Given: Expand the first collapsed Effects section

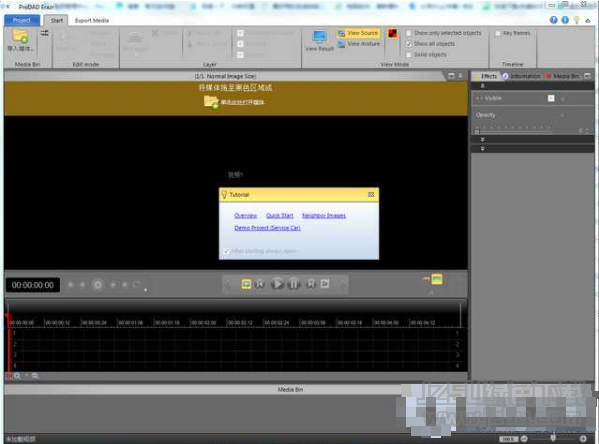Looking at the screenshot, I should 482,139.
